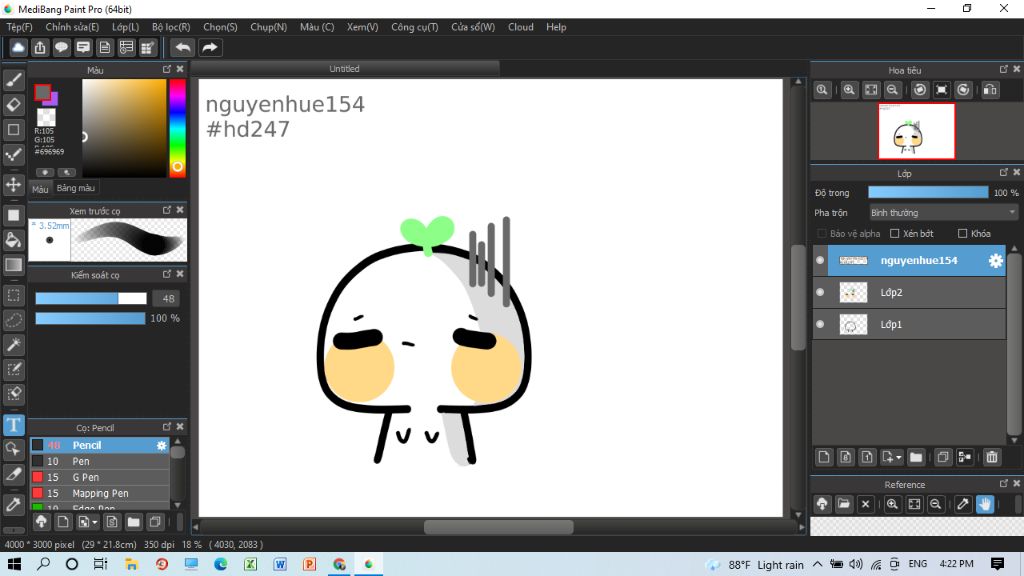Open the Tệp(F) menu
1024x576 pixels.
[20, 27]
